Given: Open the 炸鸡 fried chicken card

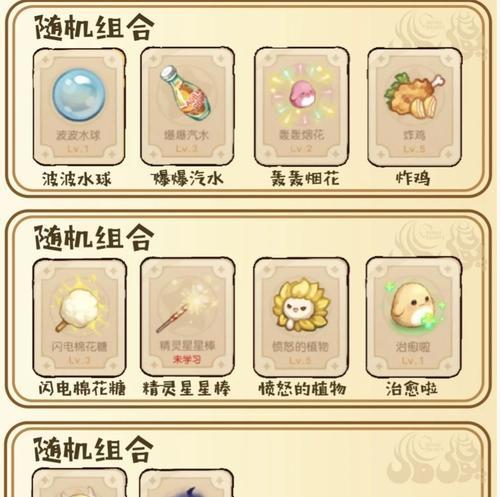Looking at the screenshot, I should pyautogui.click(x=415, y=107).
